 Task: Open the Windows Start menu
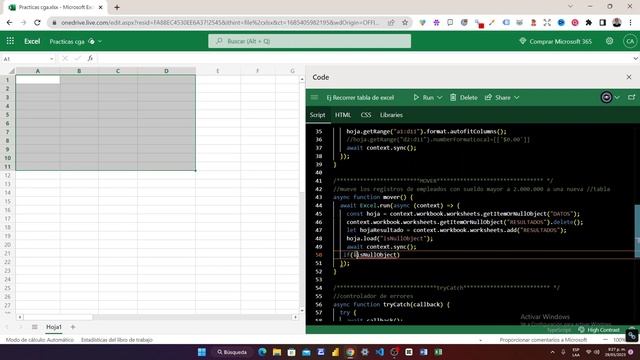(202, 352)
